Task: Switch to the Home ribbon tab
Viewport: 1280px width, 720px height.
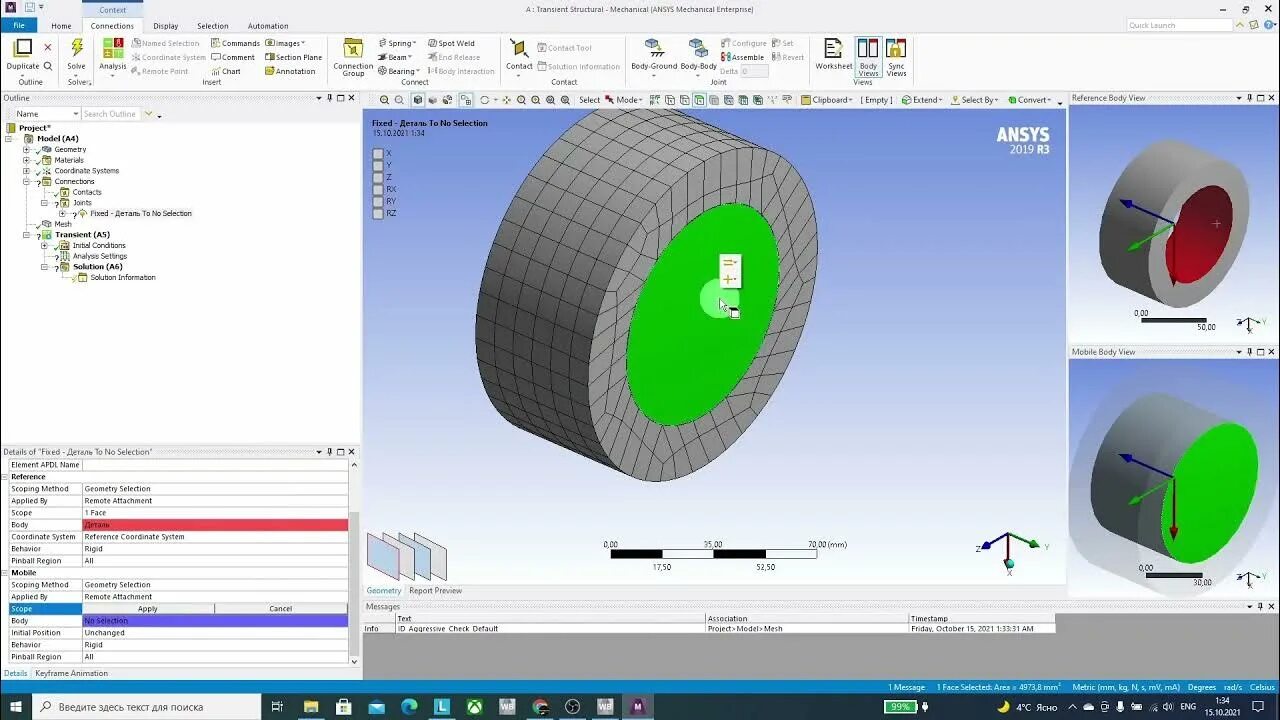Action: tap(61, 26)
